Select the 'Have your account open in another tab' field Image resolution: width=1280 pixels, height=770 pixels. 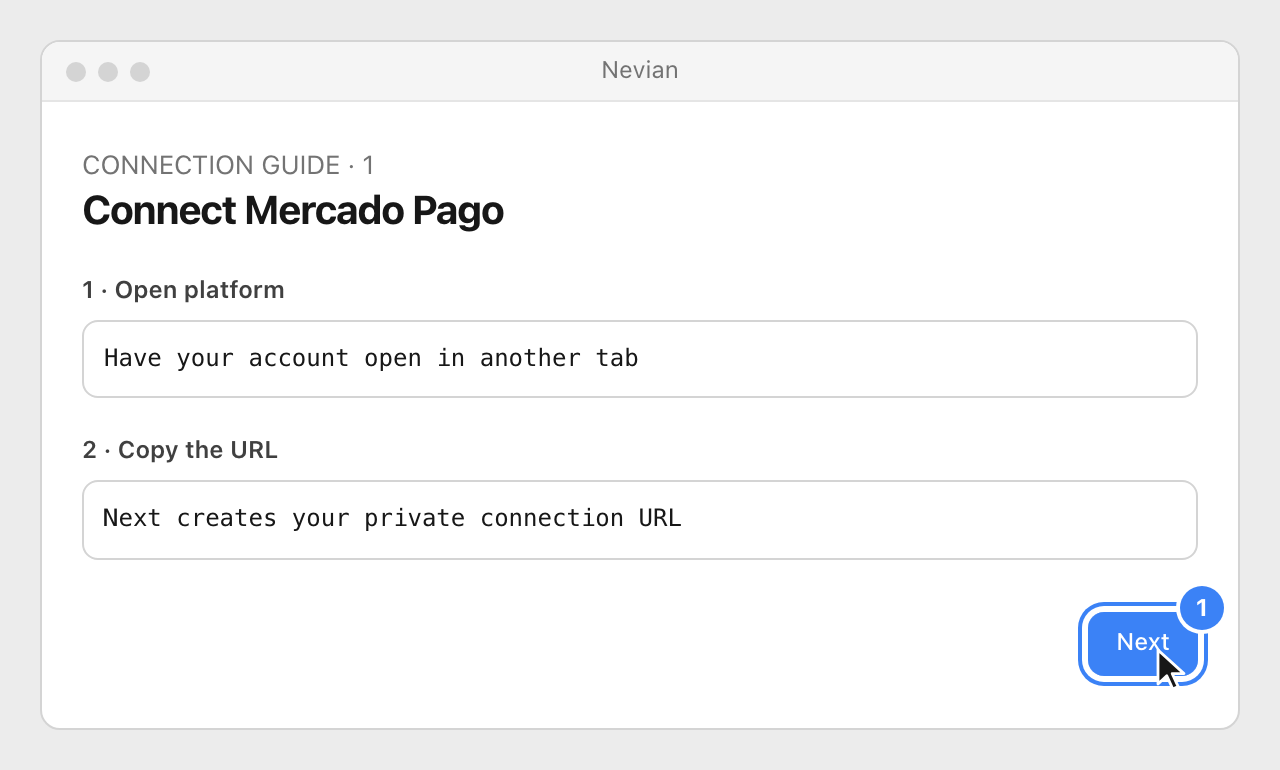click(640, 359)
